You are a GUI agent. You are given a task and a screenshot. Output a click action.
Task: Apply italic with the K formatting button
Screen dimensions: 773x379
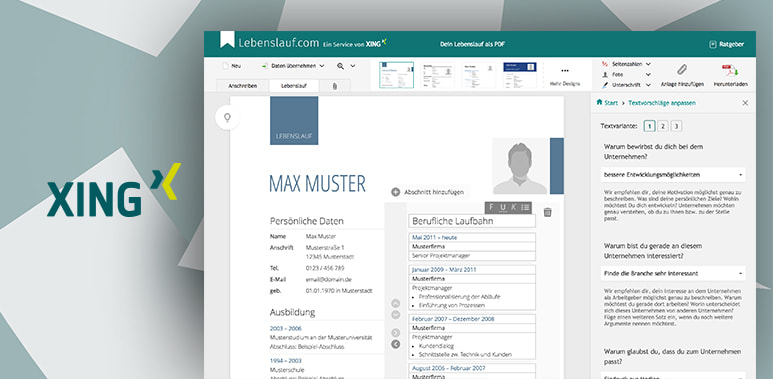(514, 207)
